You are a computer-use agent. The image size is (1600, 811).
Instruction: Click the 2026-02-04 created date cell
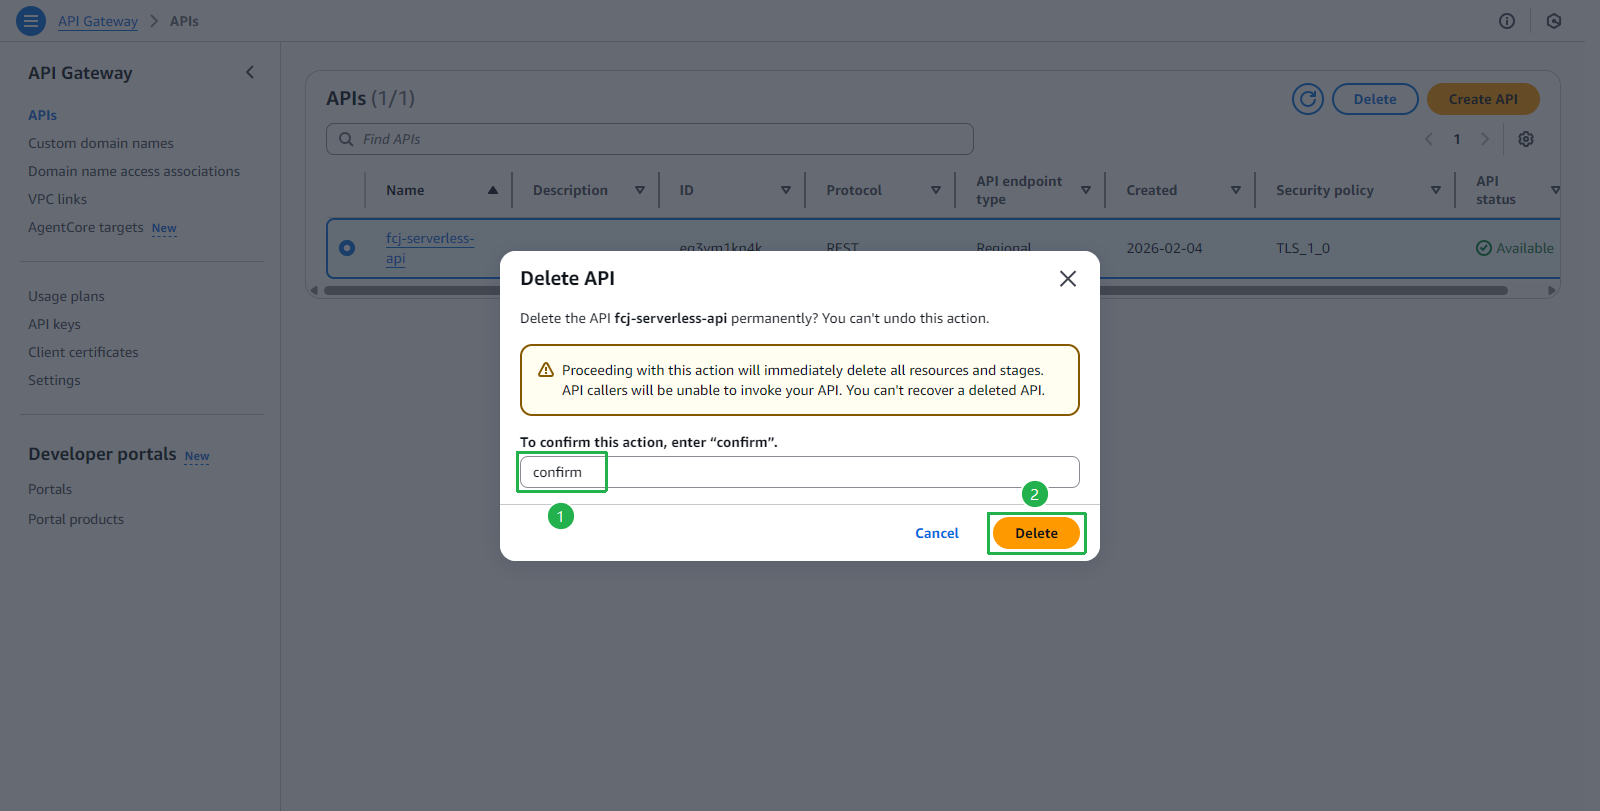click(x=1164, y=248)
